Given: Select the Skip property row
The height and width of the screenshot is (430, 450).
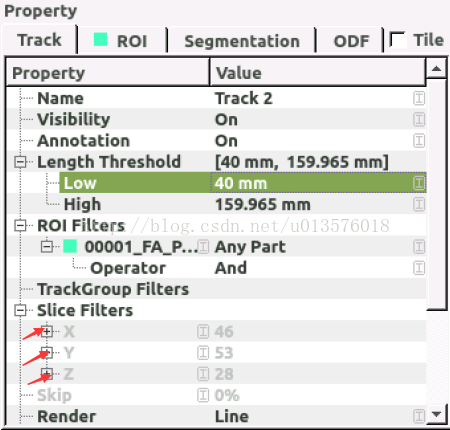Looking at the screenshot, I should tap(216, 395).
